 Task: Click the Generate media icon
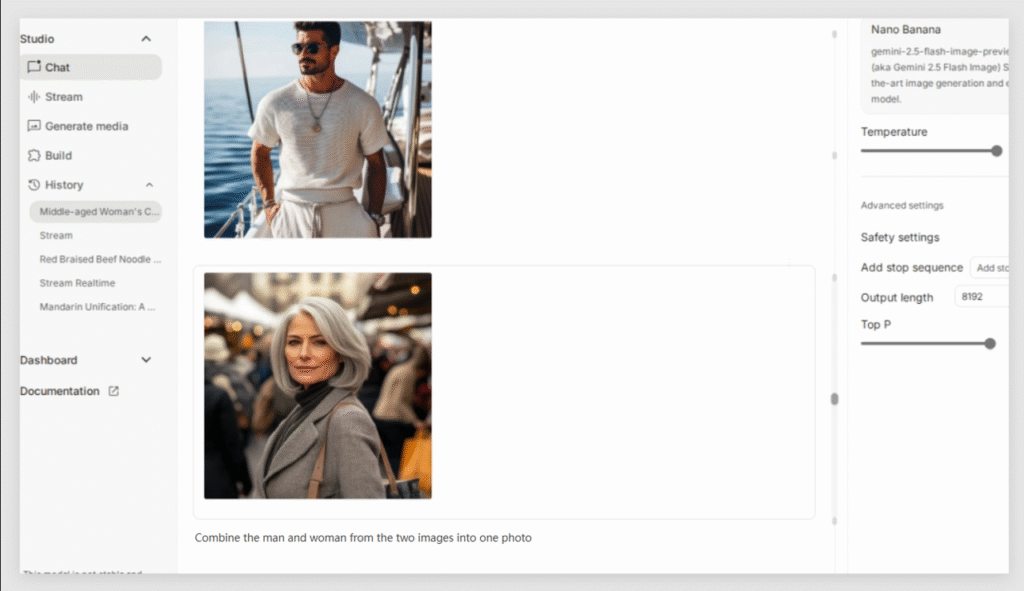pos(34,125)
